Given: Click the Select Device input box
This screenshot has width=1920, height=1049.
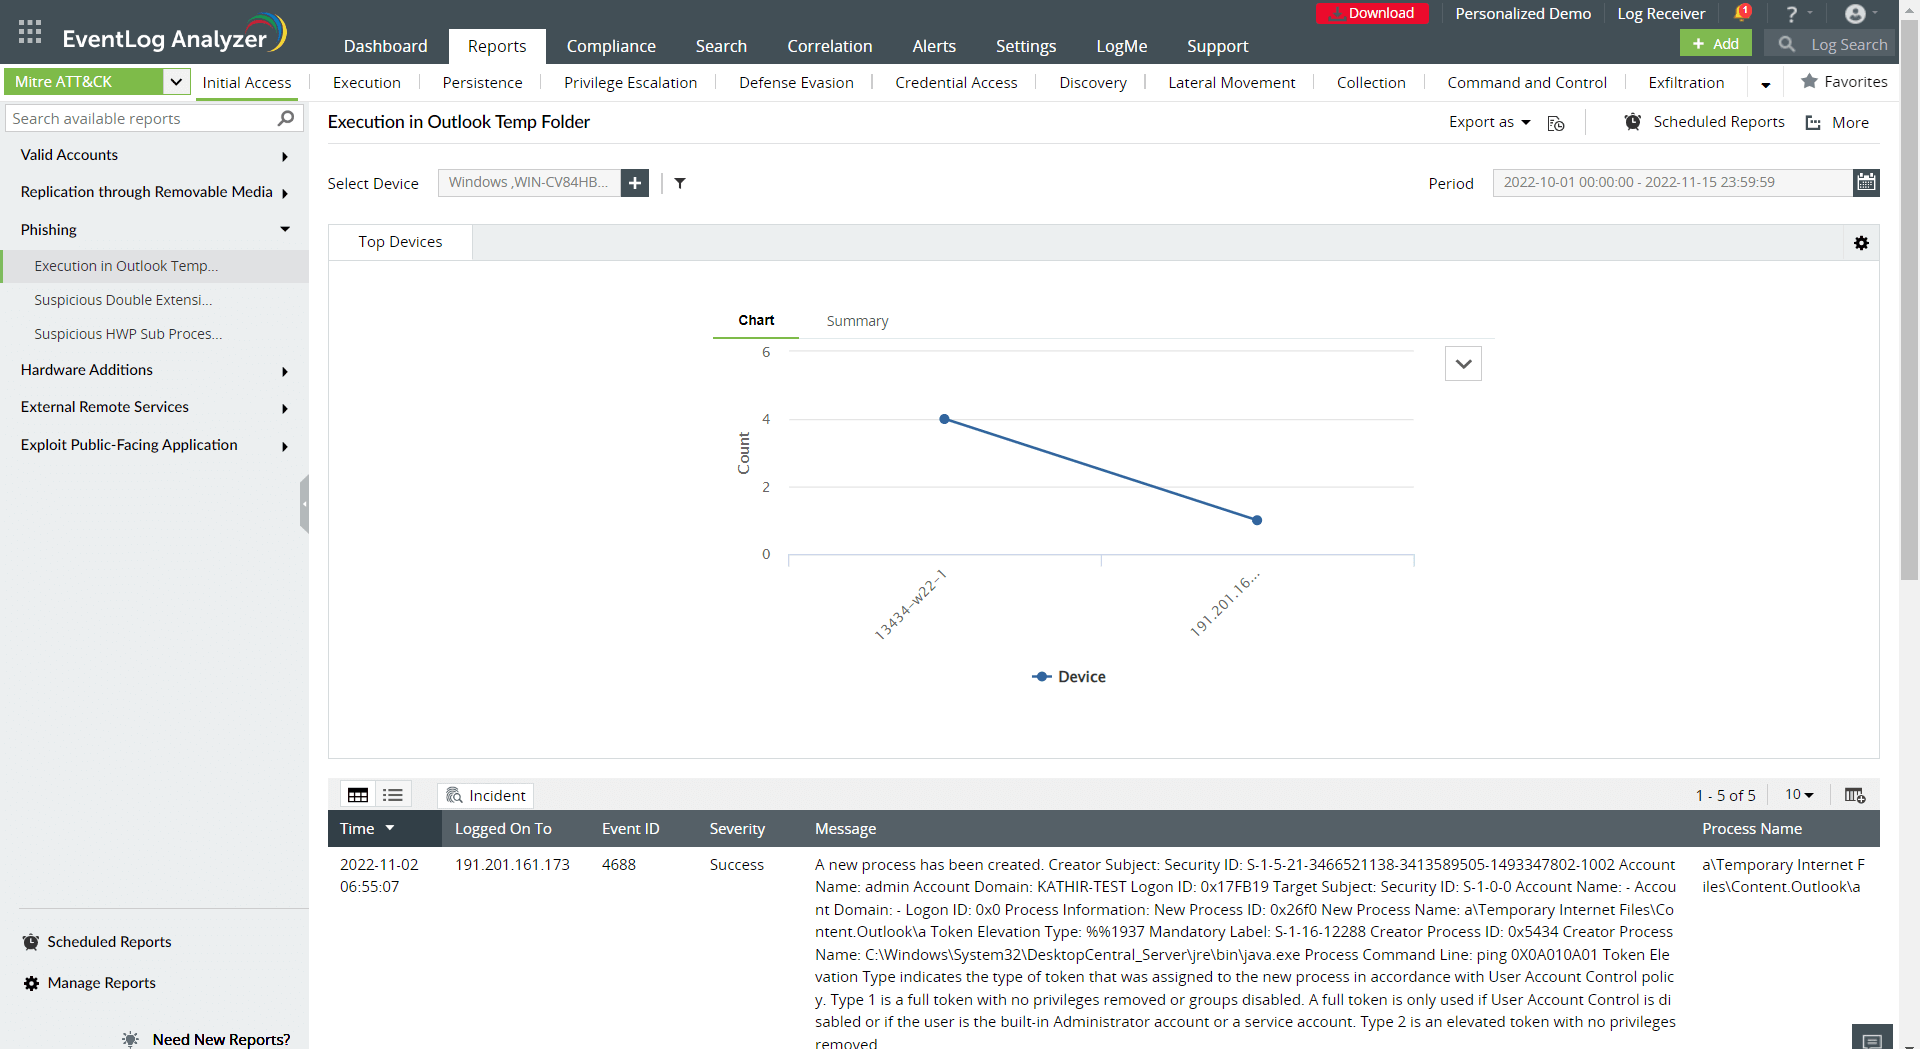Looking at the screenshot, I should [529, 183].
